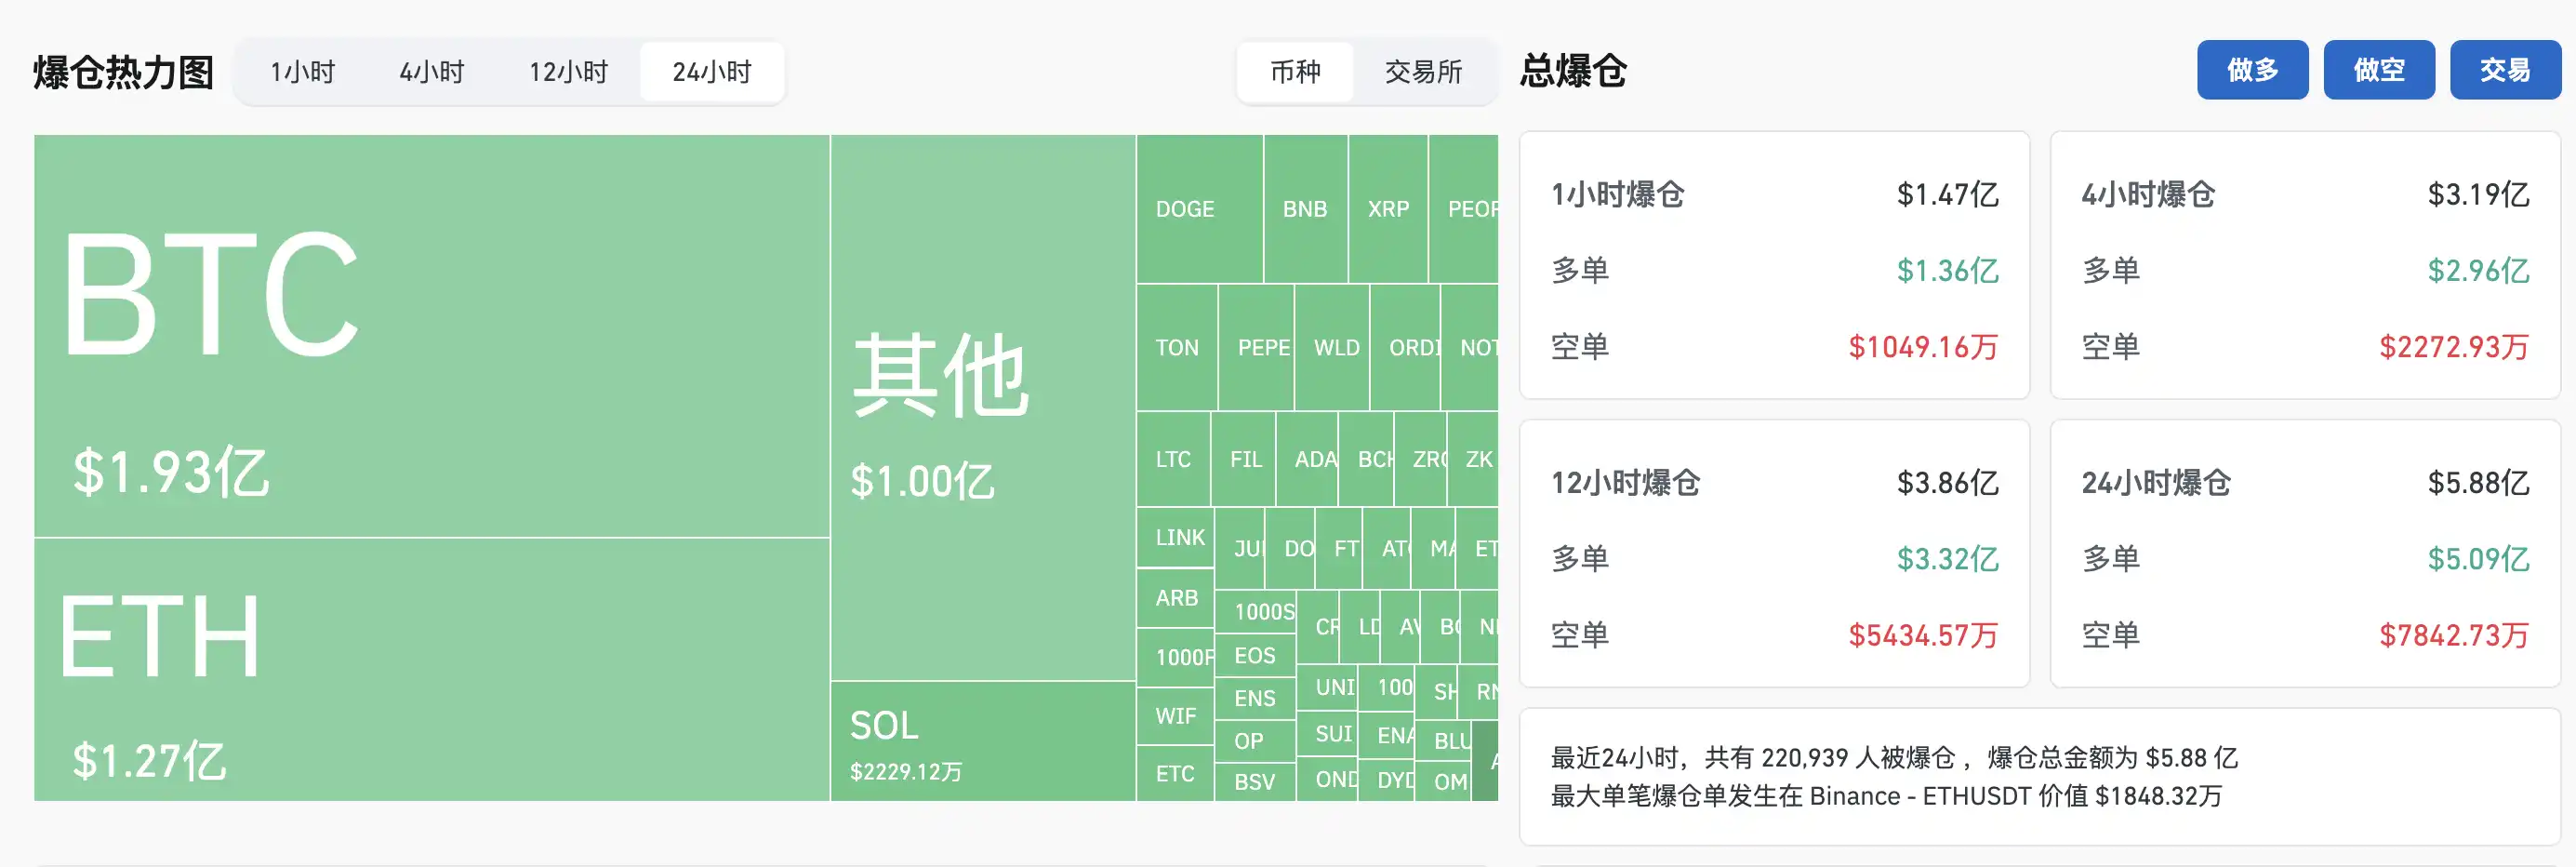Screen dimensions: 2576x867
Task: Click the BTC heatmap block
Action: click(x=432, y=336)
